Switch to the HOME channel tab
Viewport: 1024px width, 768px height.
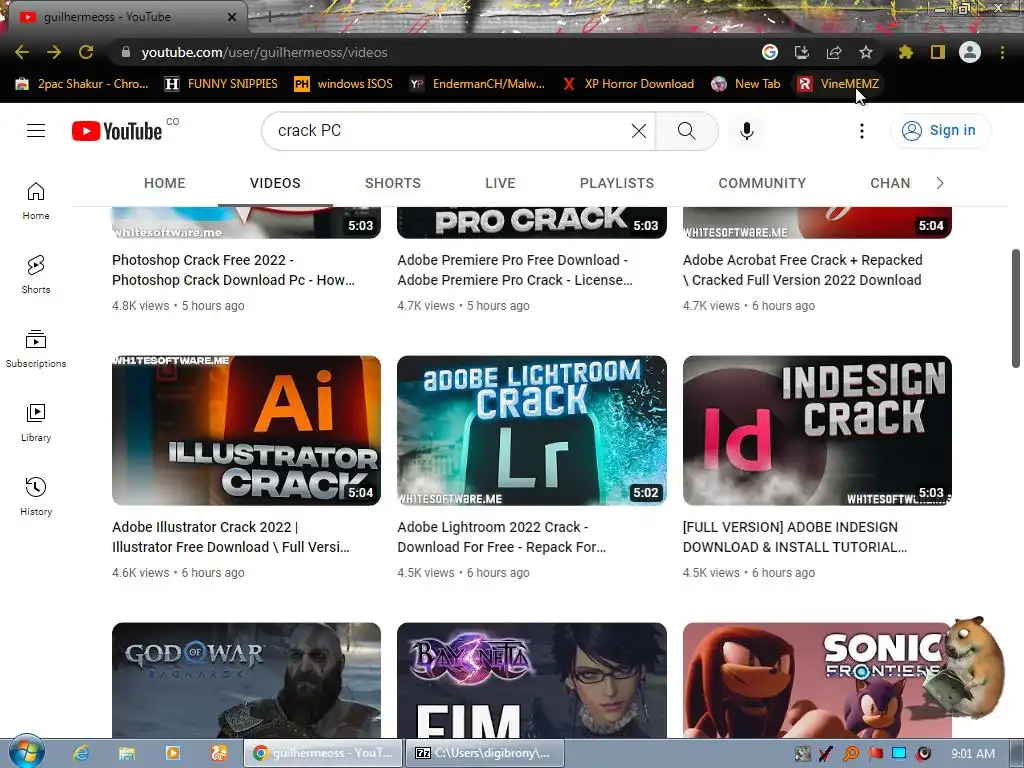[x=165, y=183]
